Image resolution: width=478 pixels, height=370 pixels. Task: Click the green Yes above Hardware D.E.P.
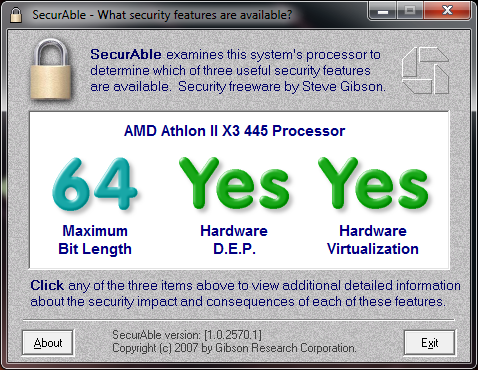234,183
